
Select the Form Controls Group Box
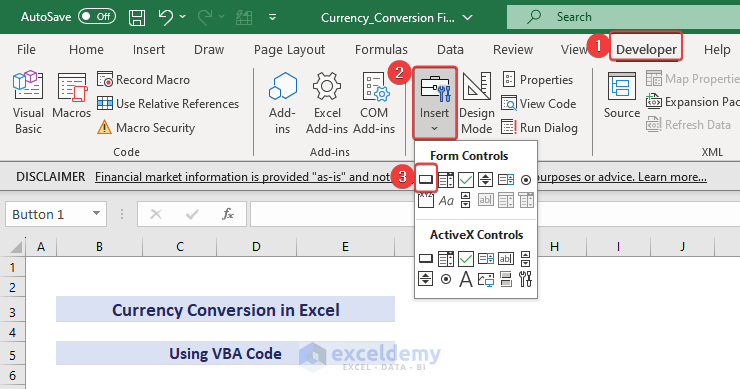pos(426,200)
